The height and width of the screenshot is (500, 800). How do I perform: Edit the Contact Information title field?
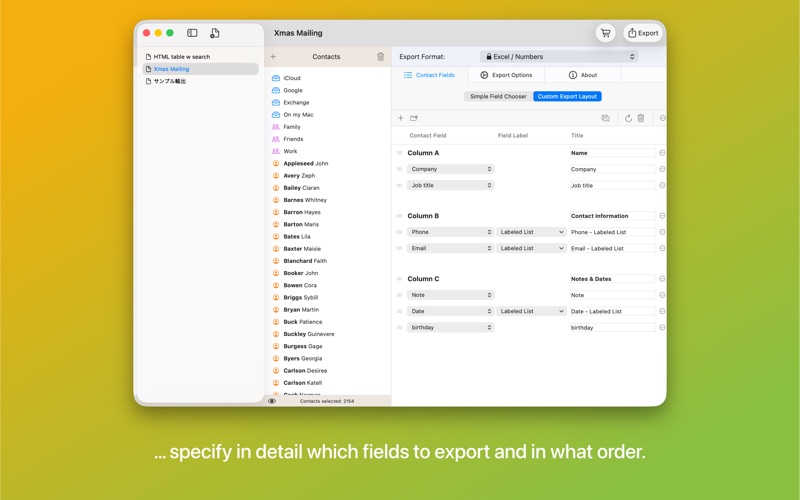(612, 216)
